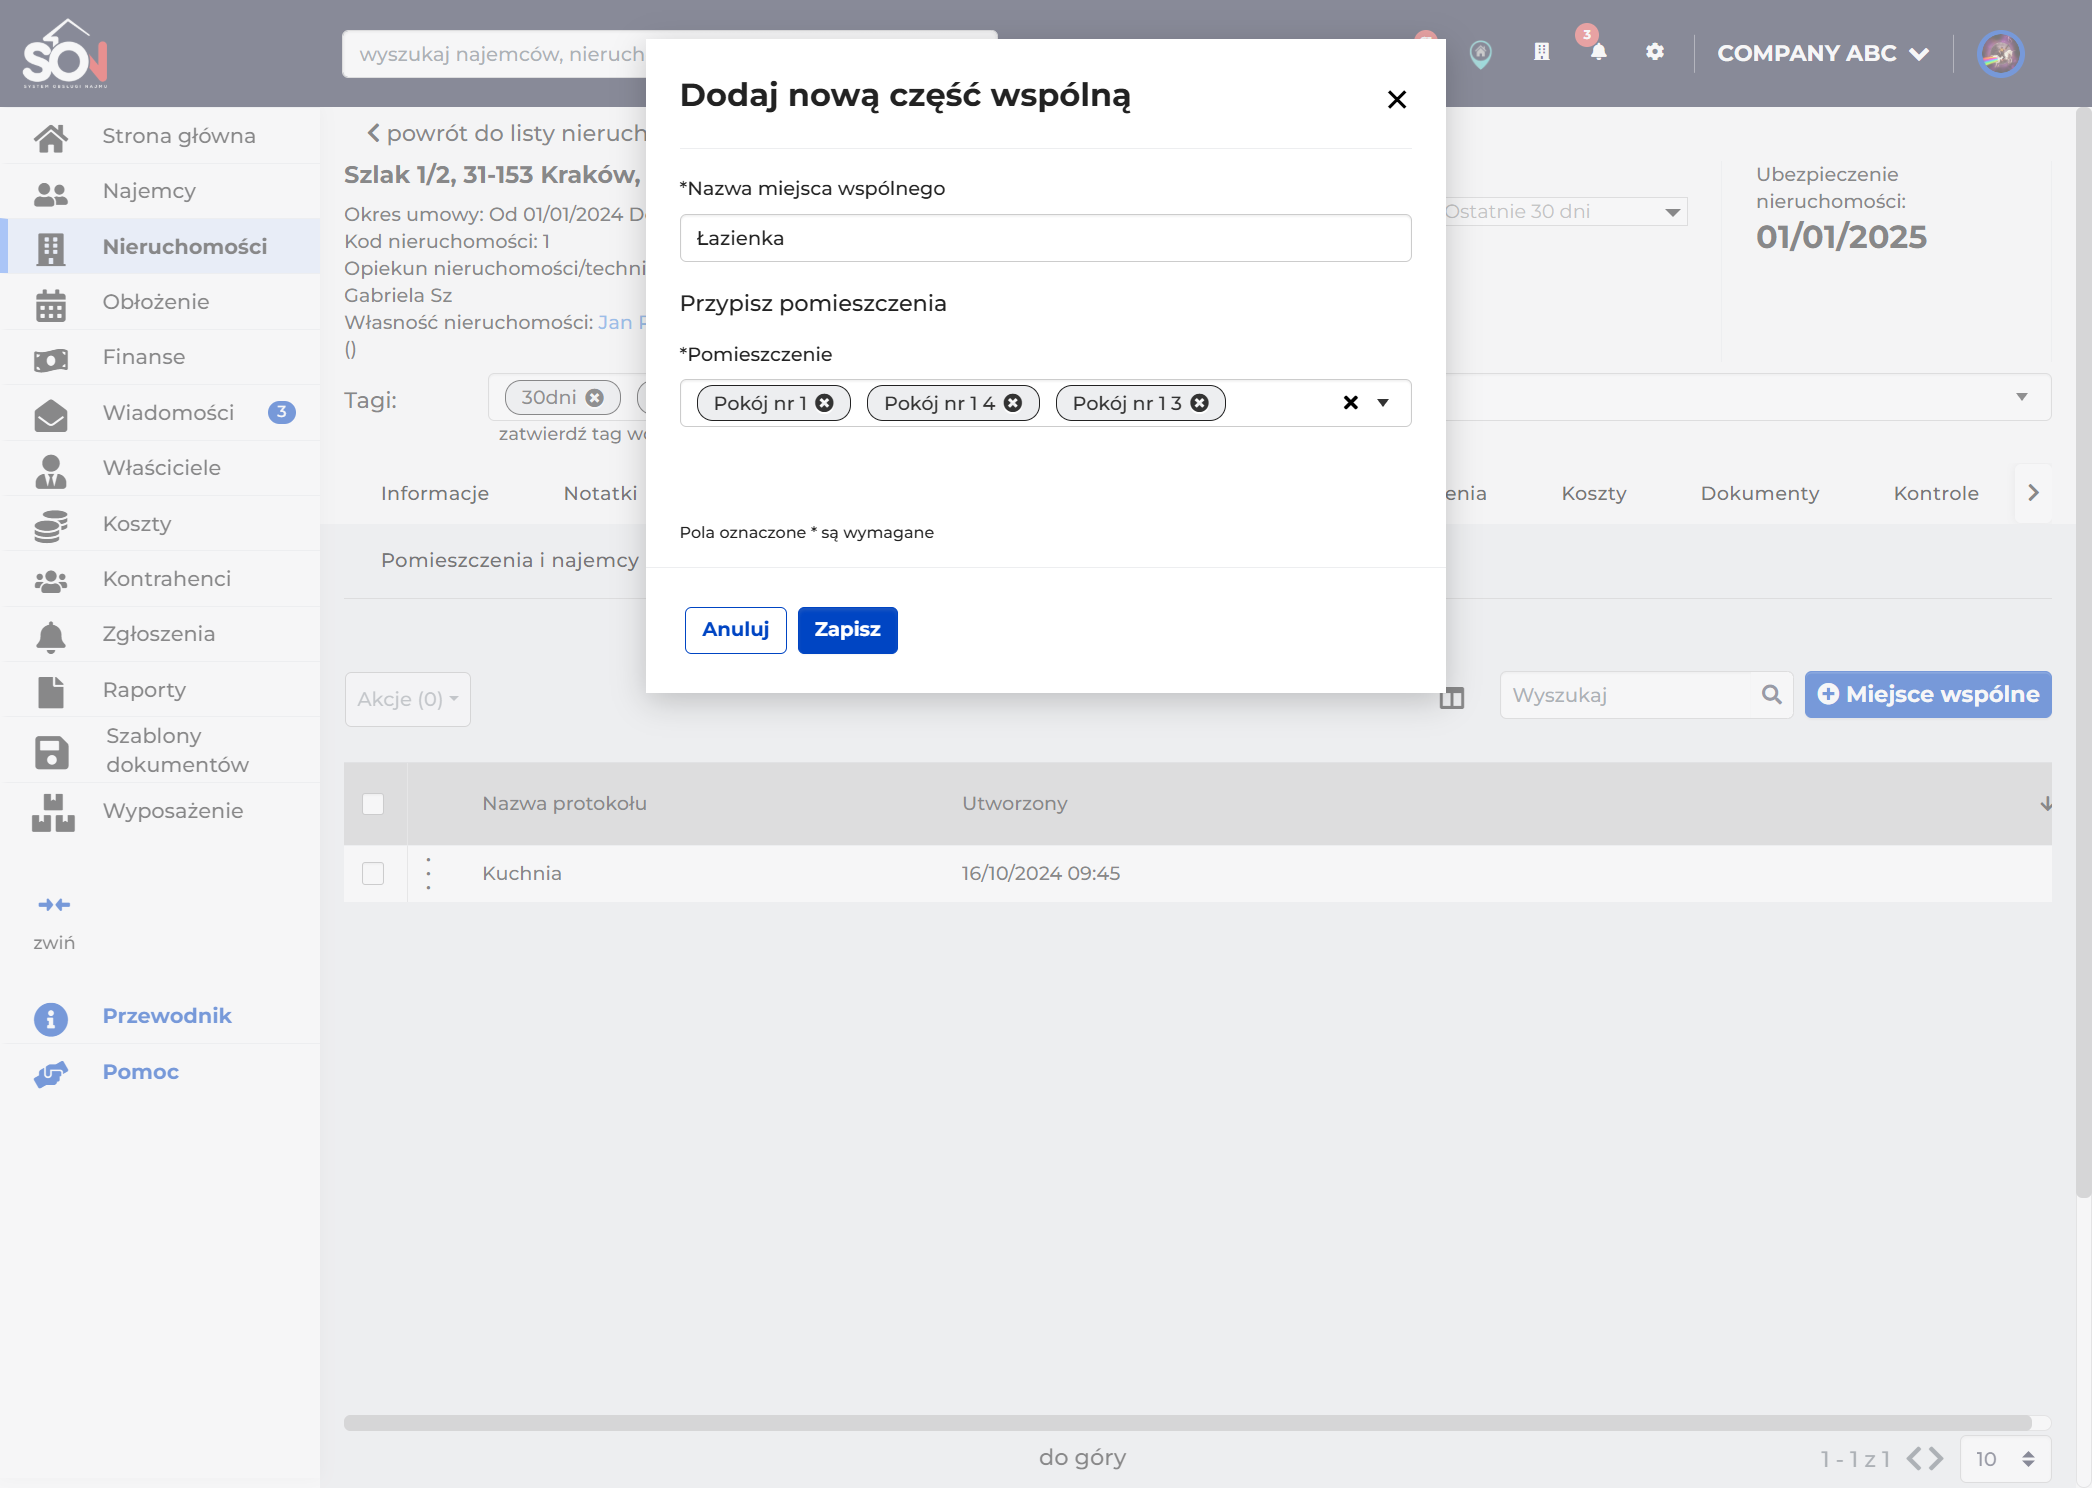The width and height of the screenshot is (2092, 1488).
Task: Expand the Pomieszczenie dropdown arrow
Action: [1384, 402]
